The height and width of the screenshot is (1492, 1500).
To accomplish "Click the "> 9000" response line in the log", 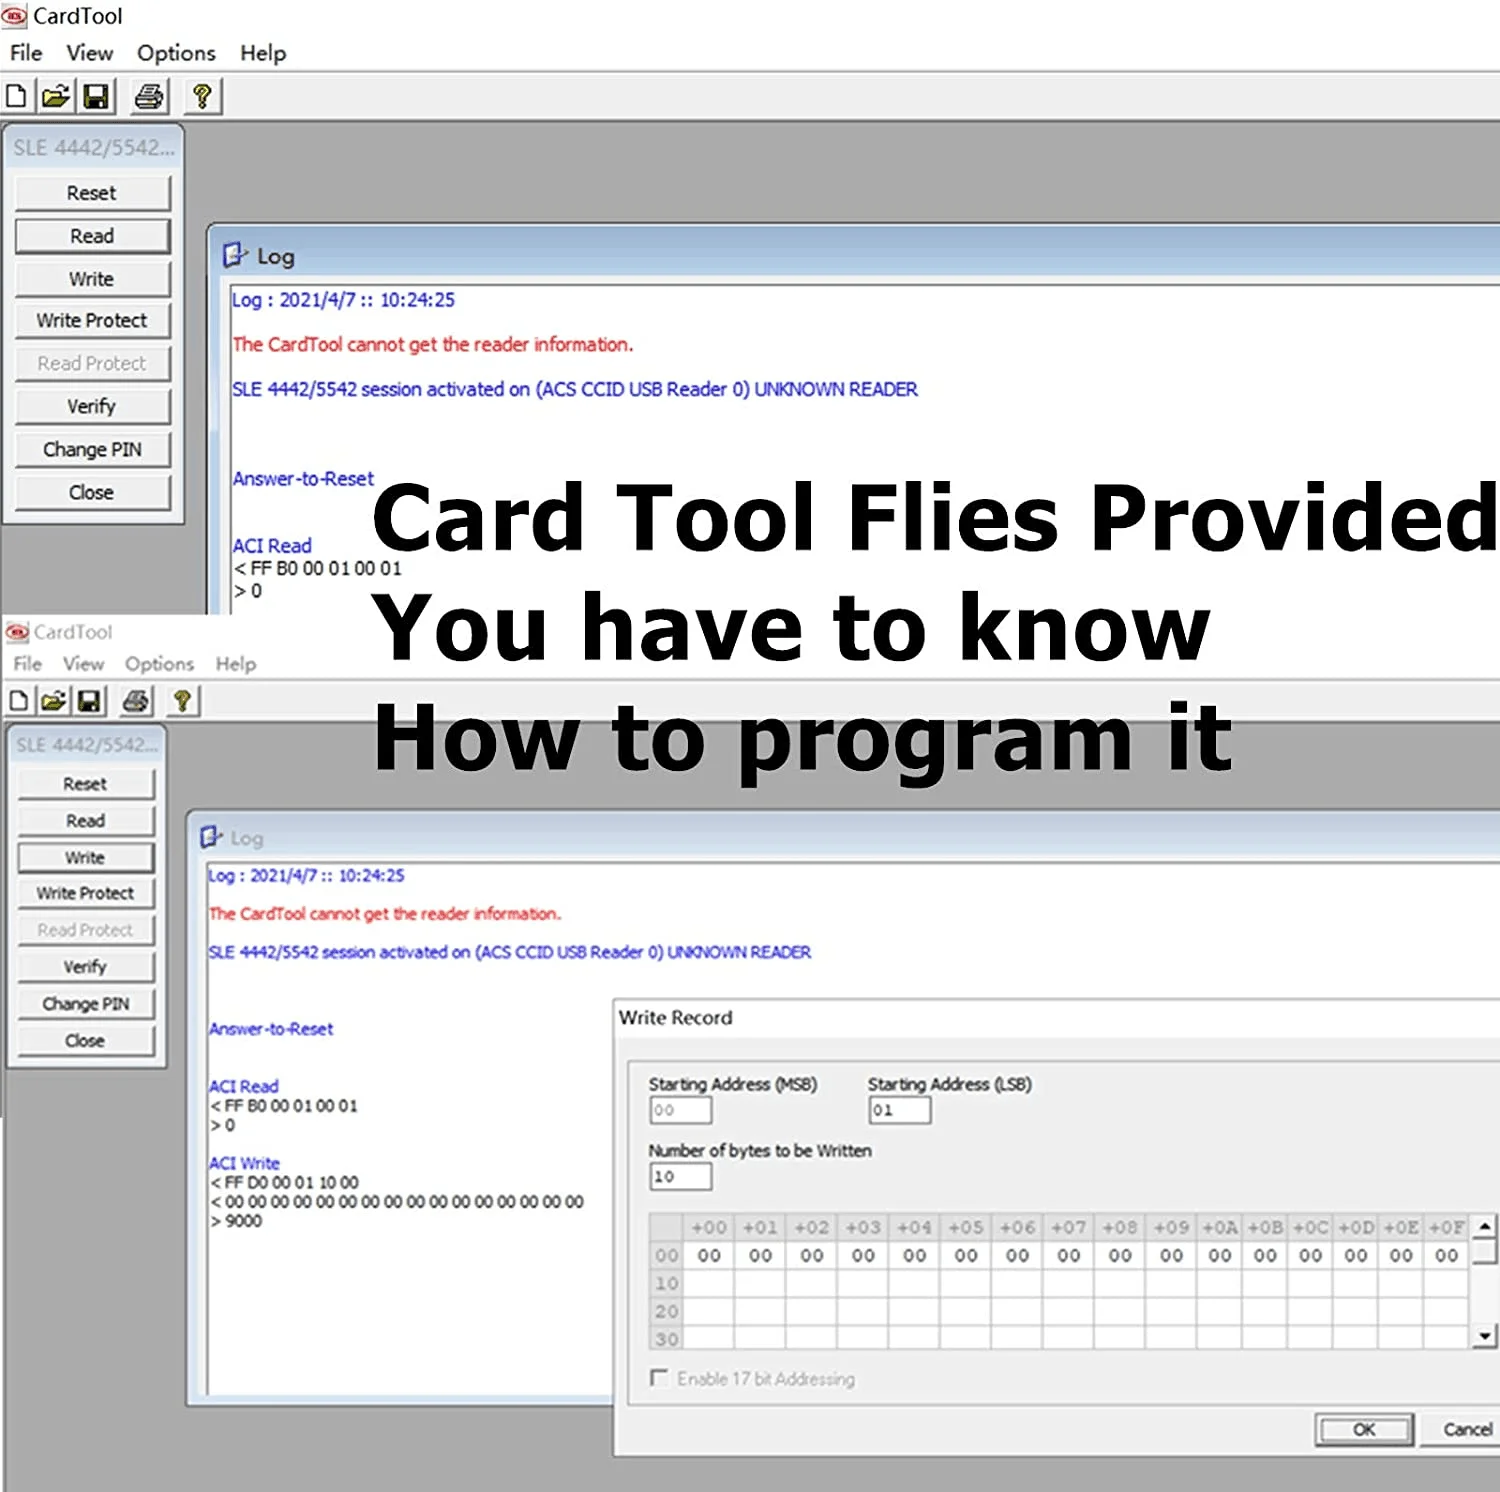I will point(236,1221).
